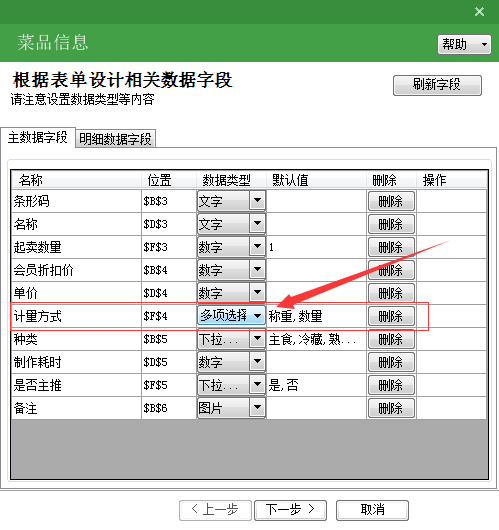Screen dimensions: 499x530
Task: Delete the 条形码 field row
Action: [x=391, y=201]
